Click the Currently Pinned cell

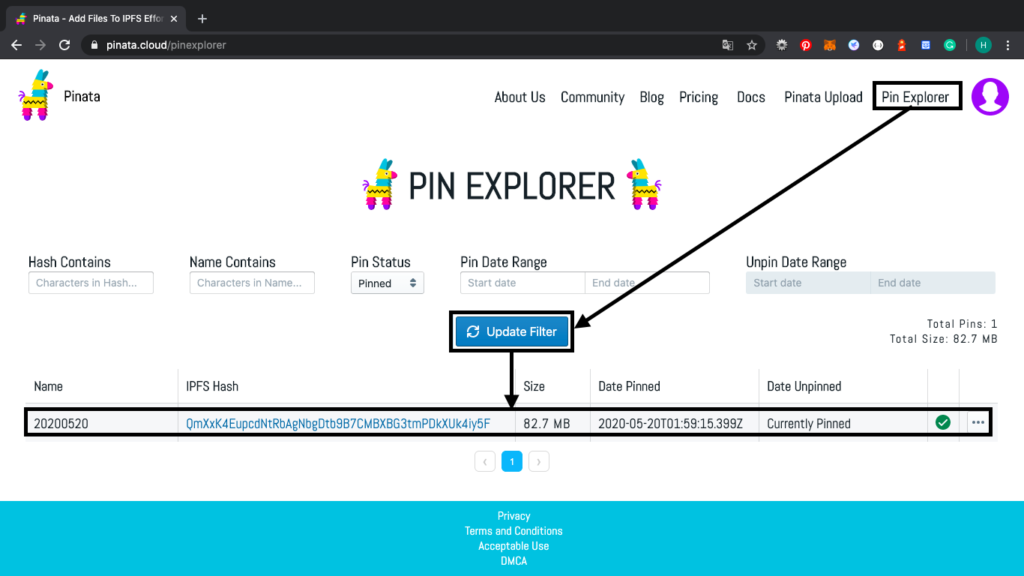(x=808, y=424)
